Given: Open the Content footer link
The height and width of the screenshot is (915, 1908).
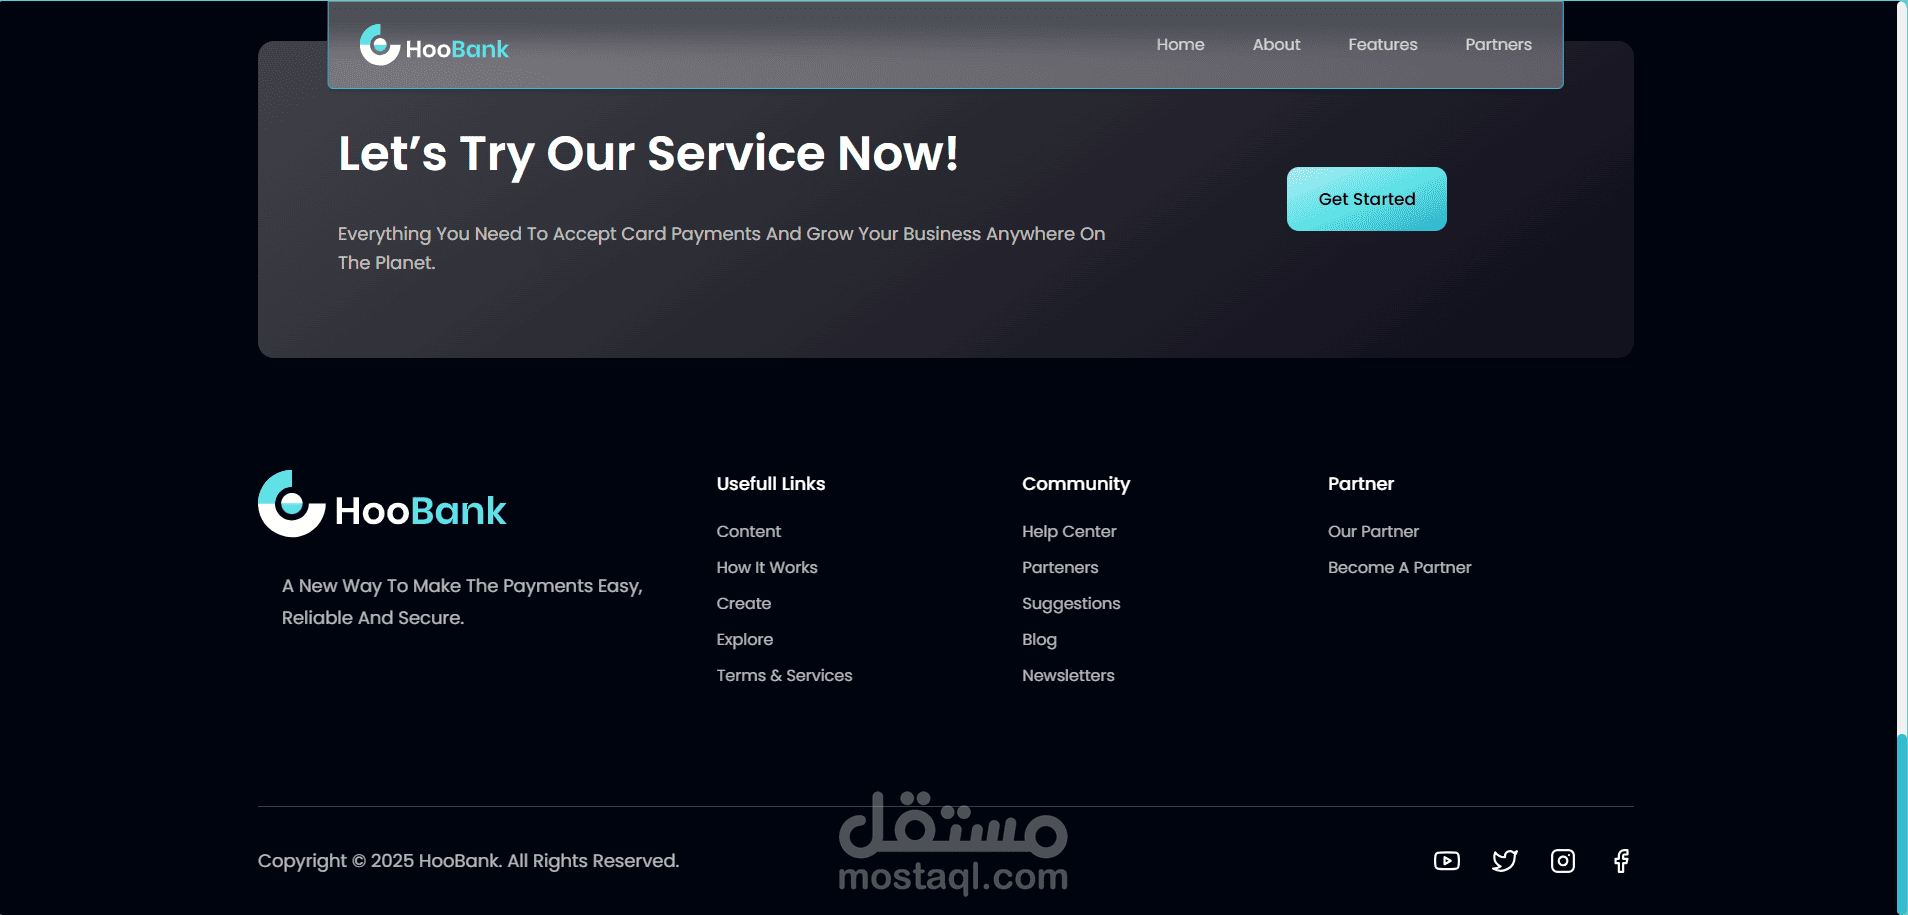Looking at the screenshot, I should click(x=748, y=531).
